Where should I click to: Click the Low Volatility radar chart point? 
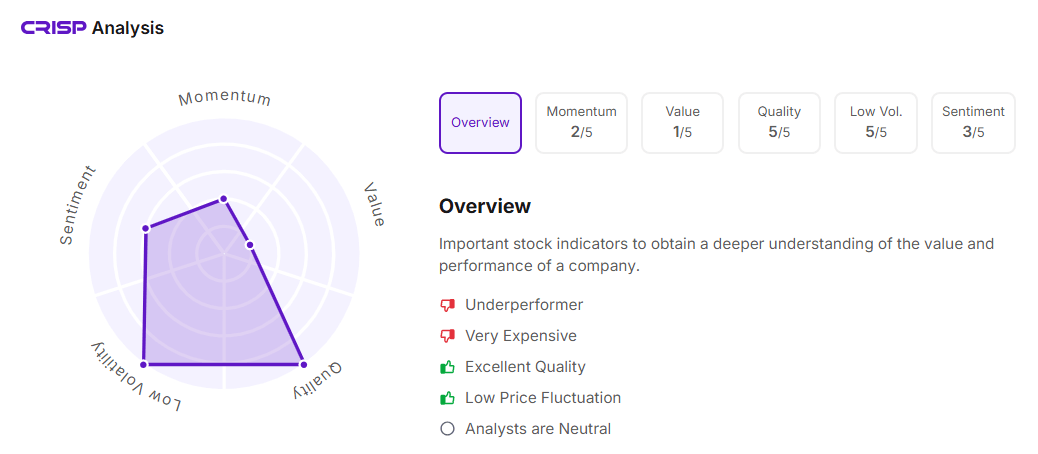click(x=144, y=364)
